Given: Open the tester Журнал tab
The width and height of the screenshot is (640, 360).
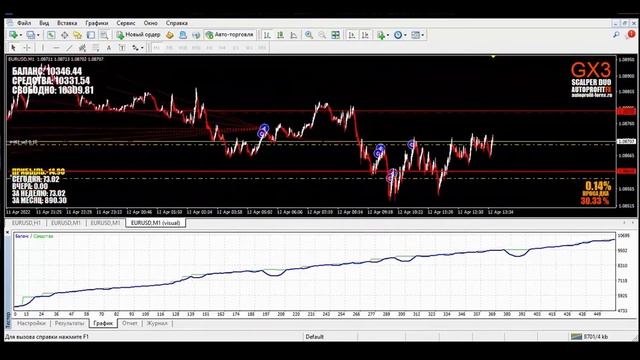Looking at the screenshot, I should [157, 323].
